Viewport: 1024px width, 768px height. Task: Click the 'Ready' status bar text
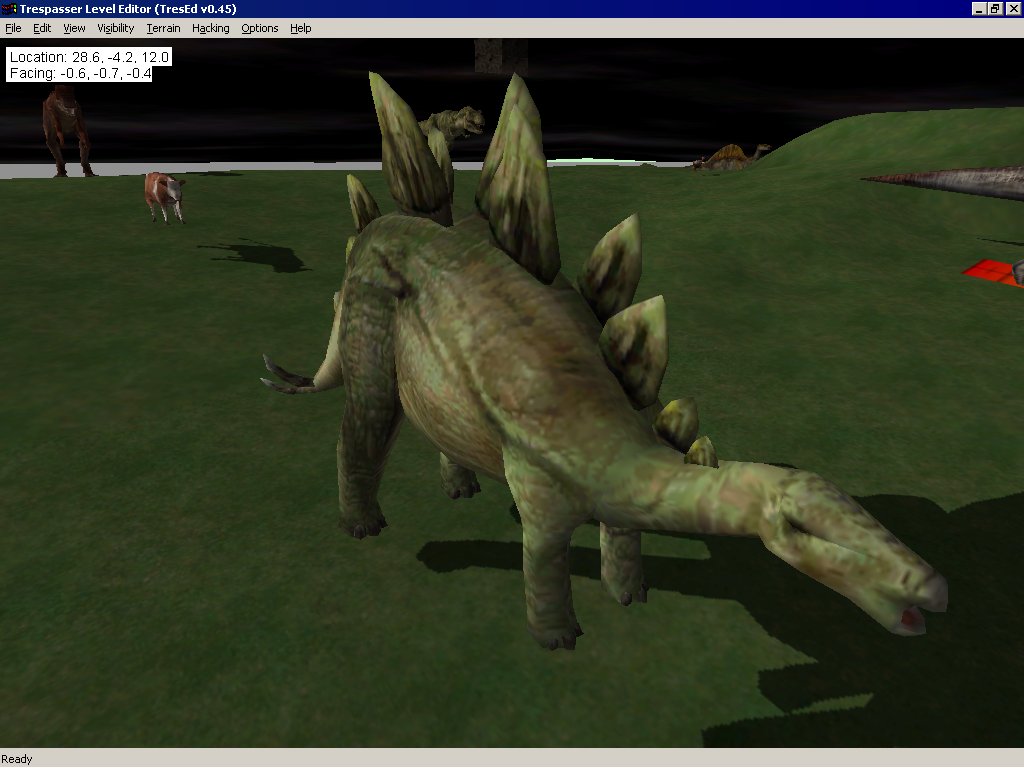click(x=17, y=759)
